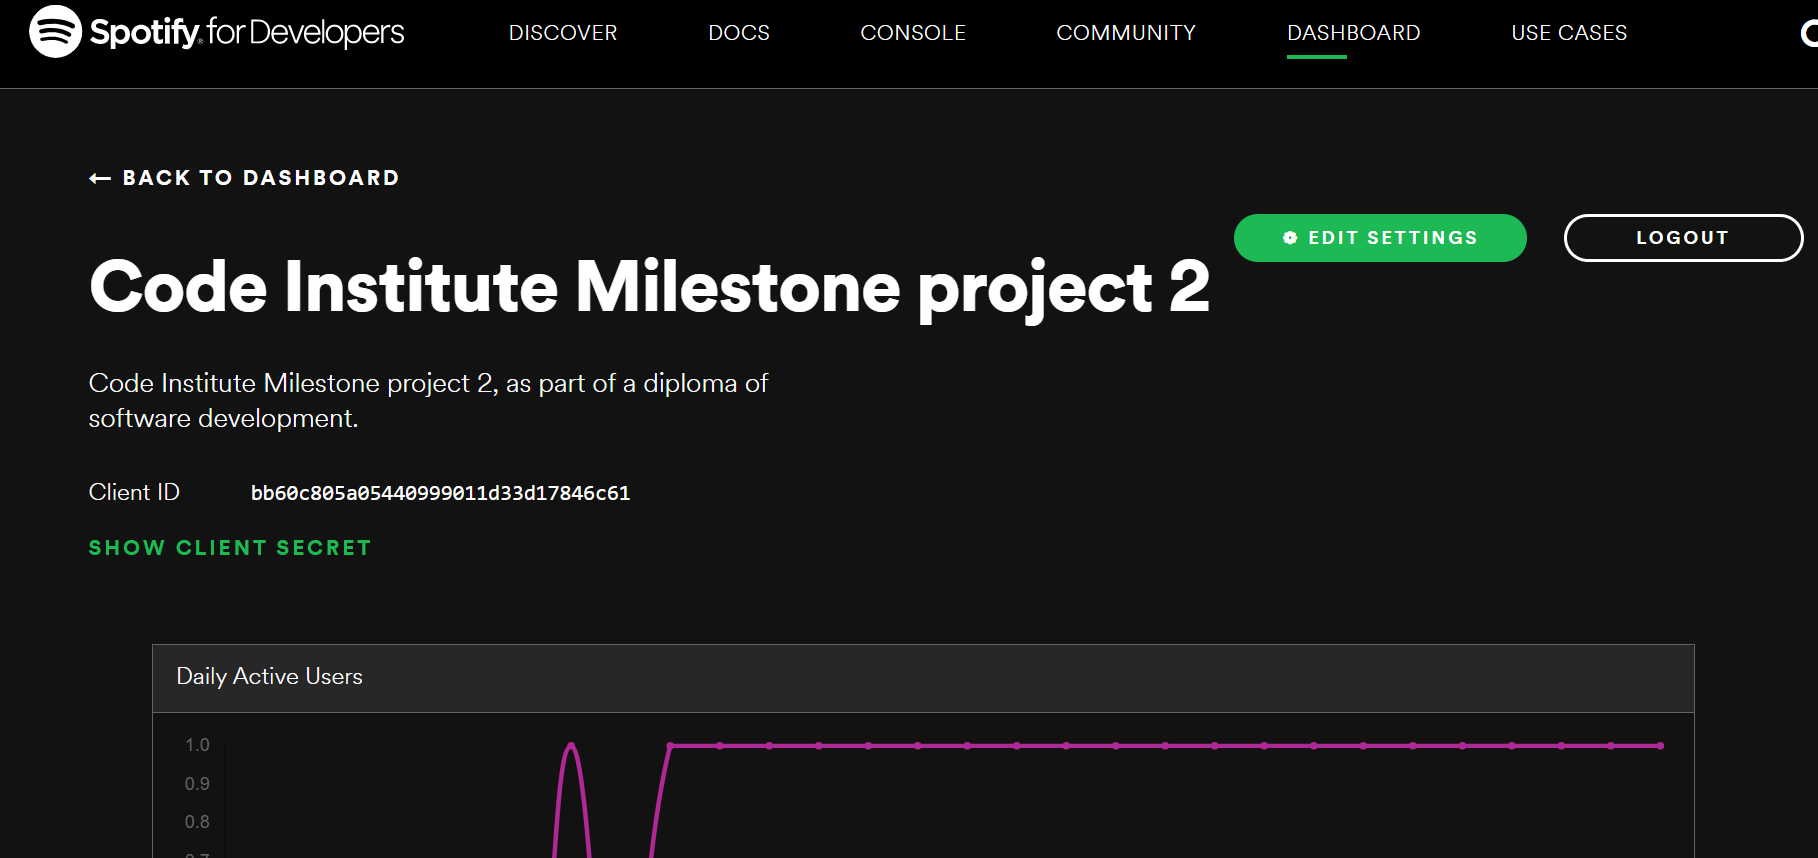Click the last data point on the chart line
This screenshot has height=858, width=1818.
click(1660, 746)
